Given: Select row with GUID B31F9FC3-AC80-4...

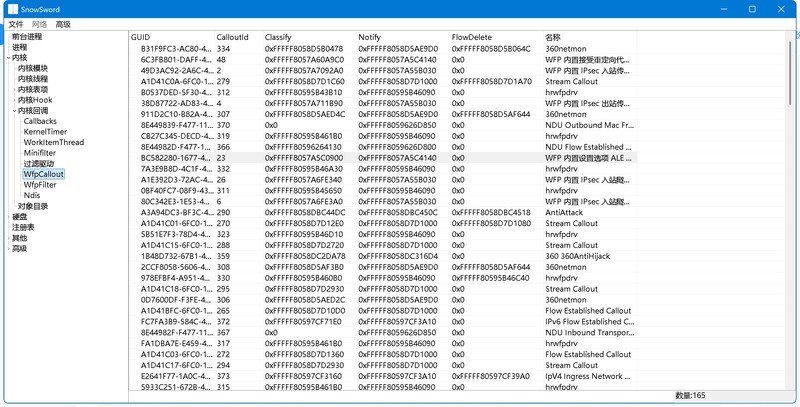Looking at the screenshot, I should coord(383,49).
